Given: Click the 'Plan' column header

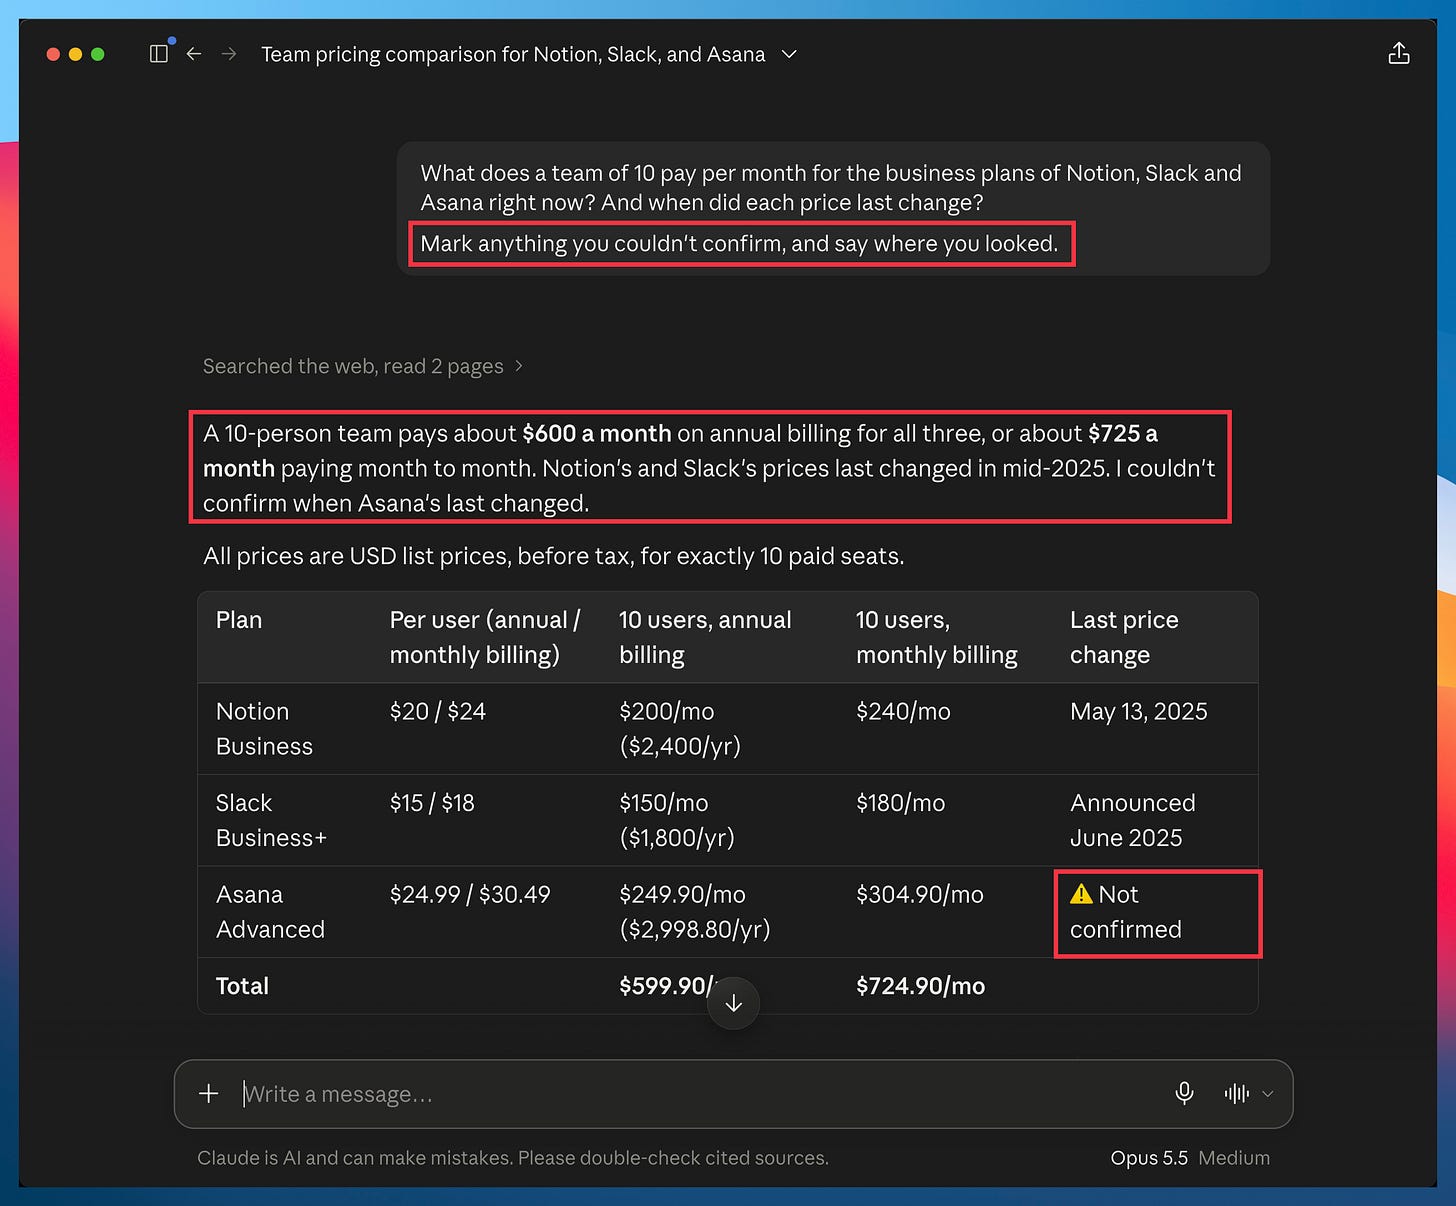Looking at the screenshot, I should point(239,620).
